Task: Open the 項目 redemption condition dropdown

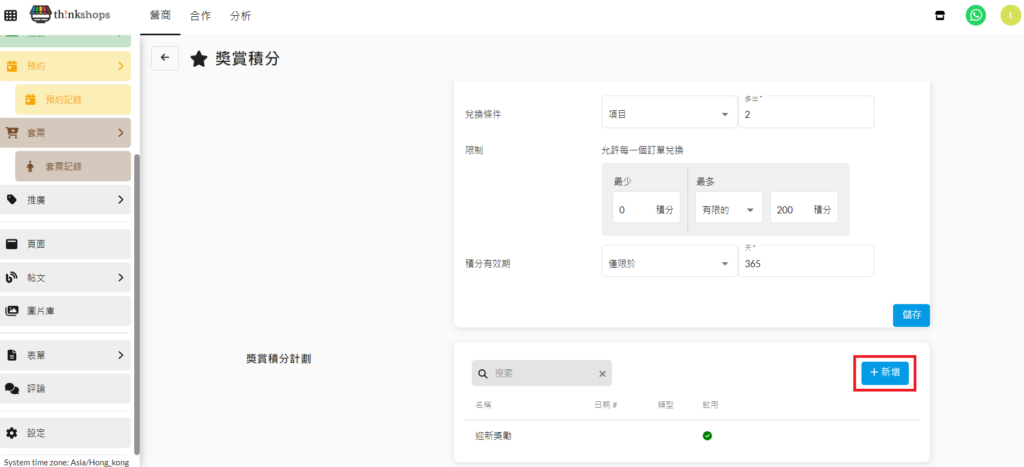Action: point(668,115)
